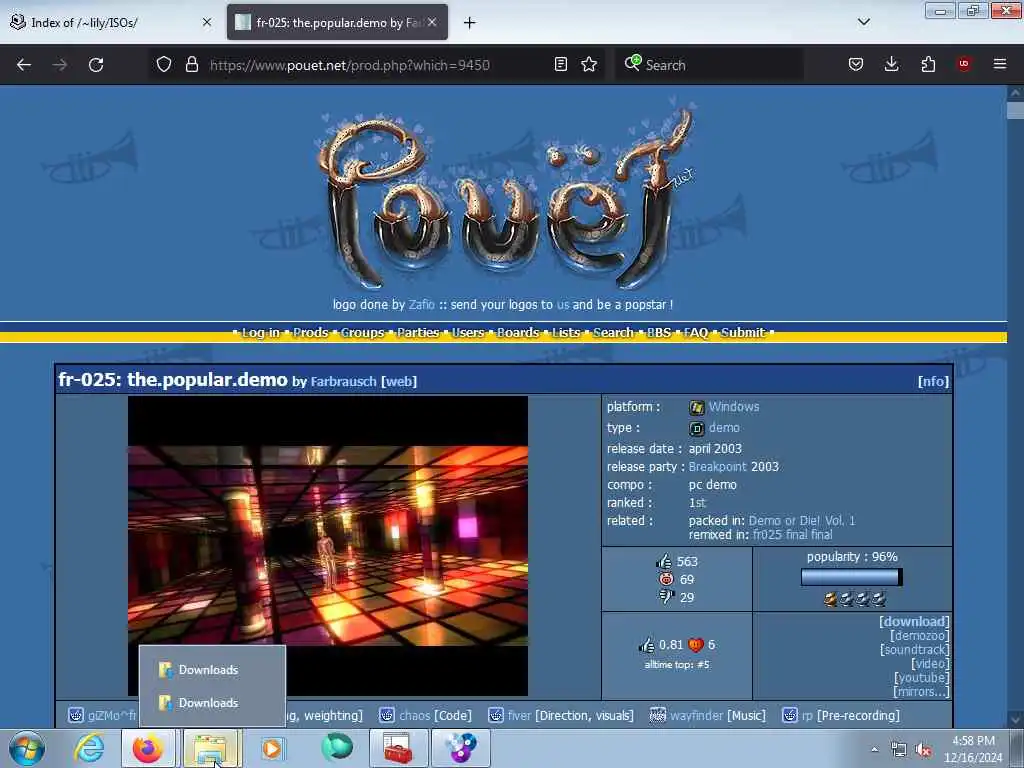Open the FAQ menu item
This screenshot has width=1024, height=768.
(x=696, y=332)
